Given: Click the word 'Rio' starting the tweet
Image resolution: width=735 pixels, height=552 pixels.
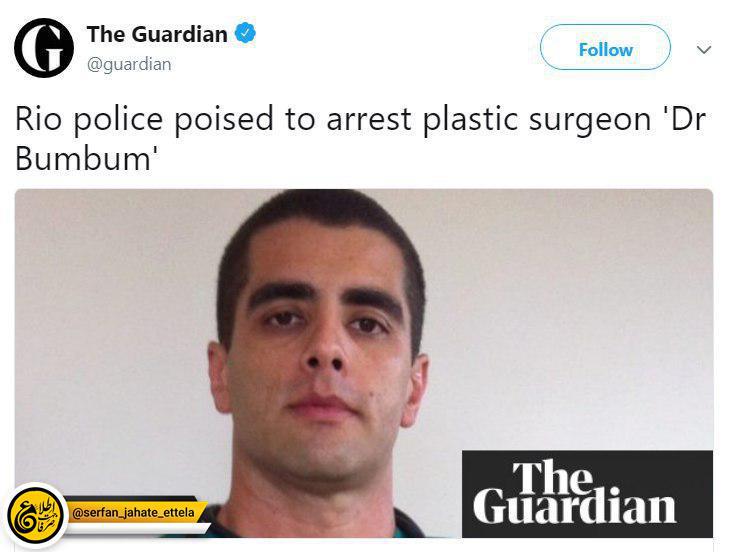Looking at the screenshot, I should point(38,119).
